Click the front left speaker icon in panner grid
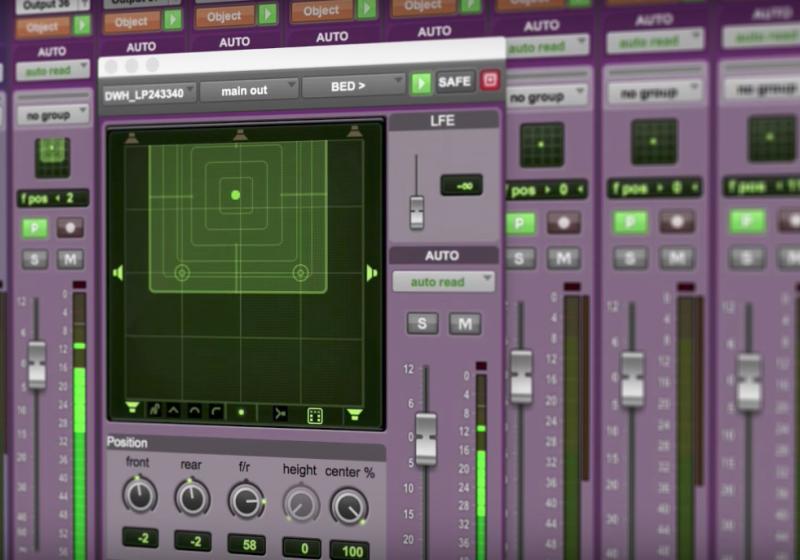Image resolution: width=800 pixels, height=560 pixels. 132,137
